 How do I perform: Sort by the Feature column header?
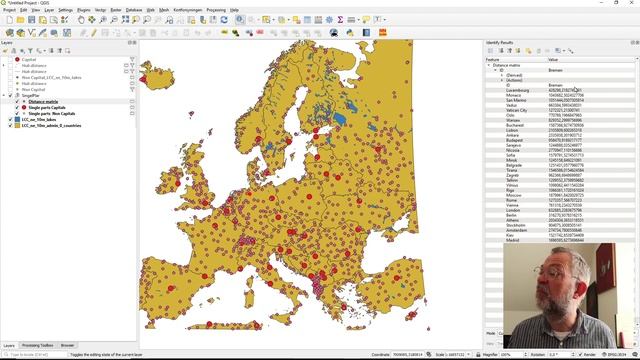point(516,60)
